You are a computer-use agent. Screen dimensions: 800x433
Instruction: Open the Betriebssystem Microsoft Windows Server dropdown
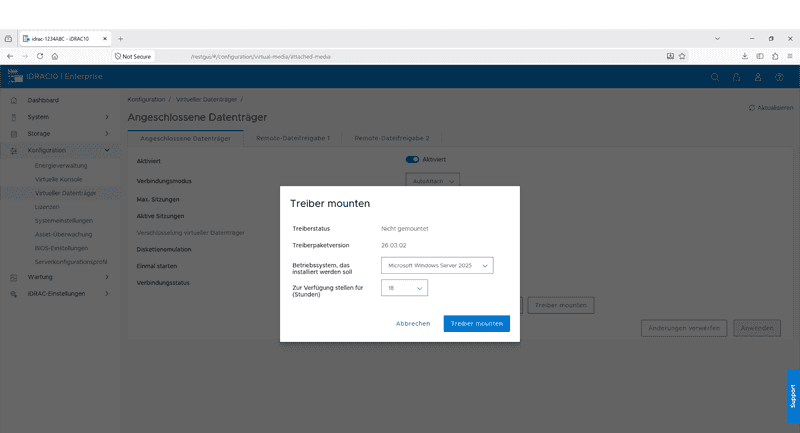(437, 265)
